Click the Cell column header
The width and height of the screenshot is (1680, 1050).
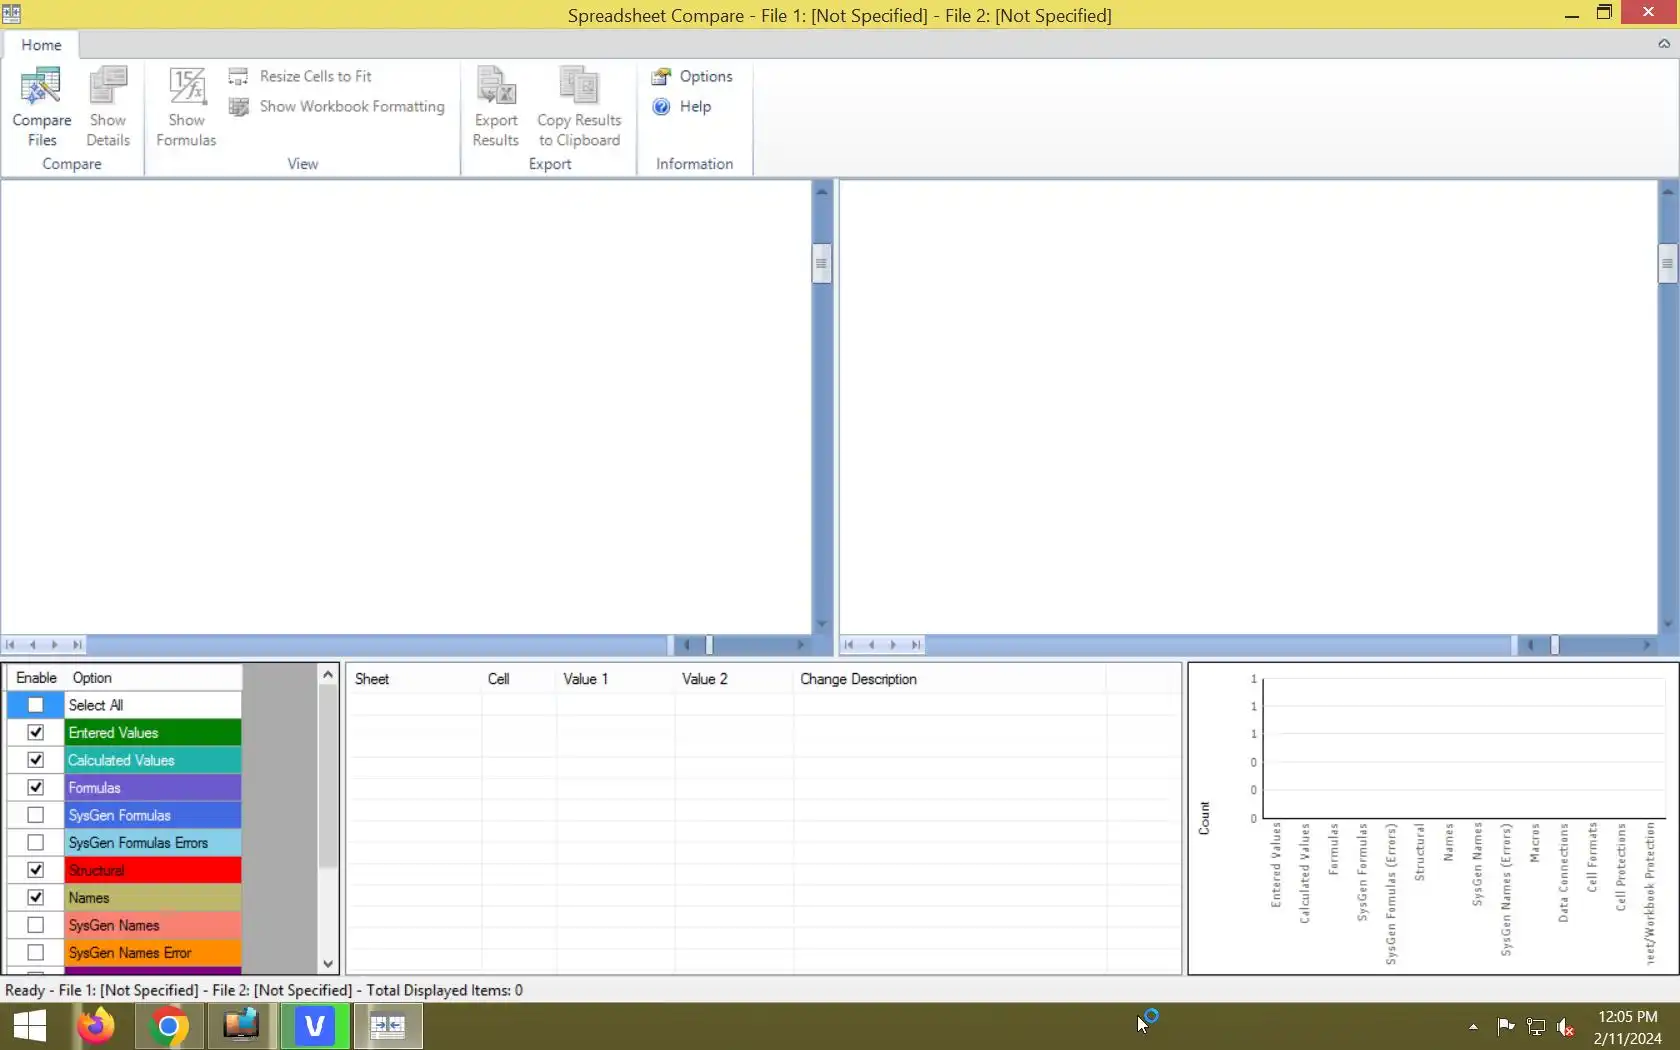(x=518, y=679)
